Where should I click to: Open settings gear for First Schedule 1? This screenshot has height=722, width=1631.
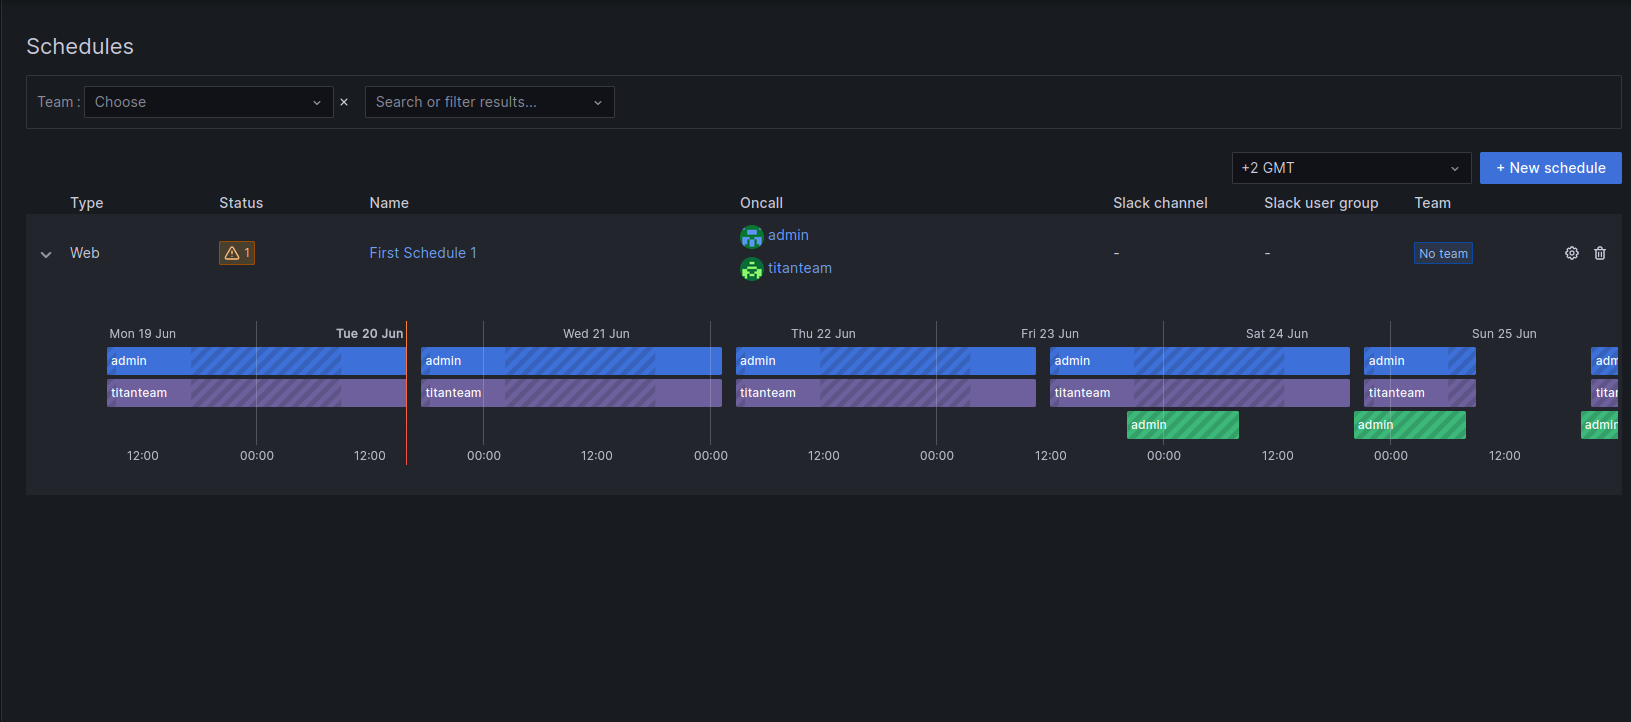(1572, 253)
